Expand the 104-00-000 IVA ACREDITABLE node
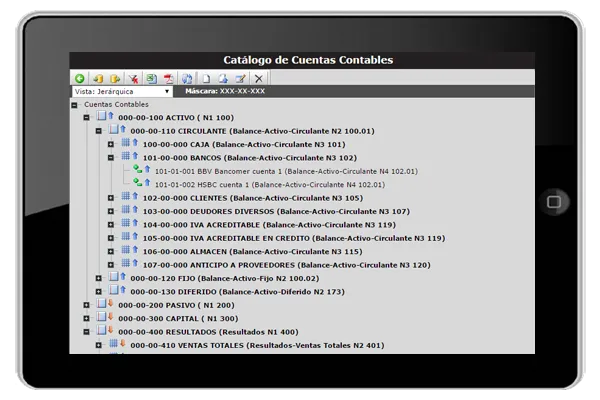Screen dimensions: 600x400 (111, 225)
